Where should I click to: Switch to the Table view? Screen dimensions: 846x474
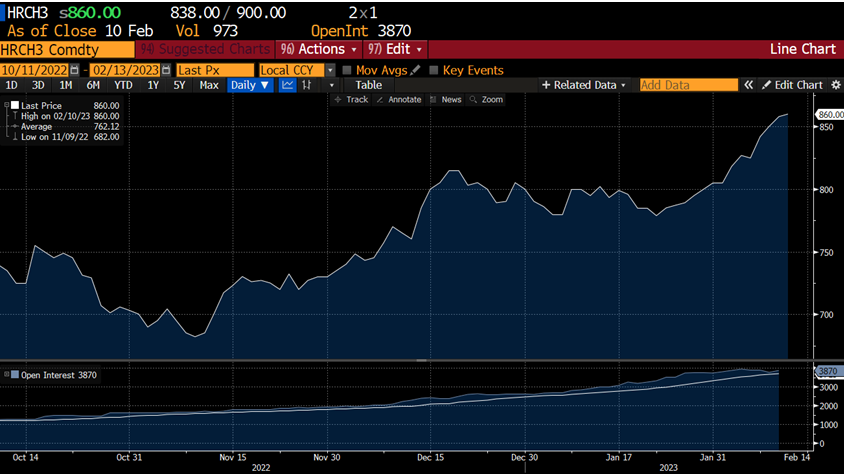click(x=368, y=86)
